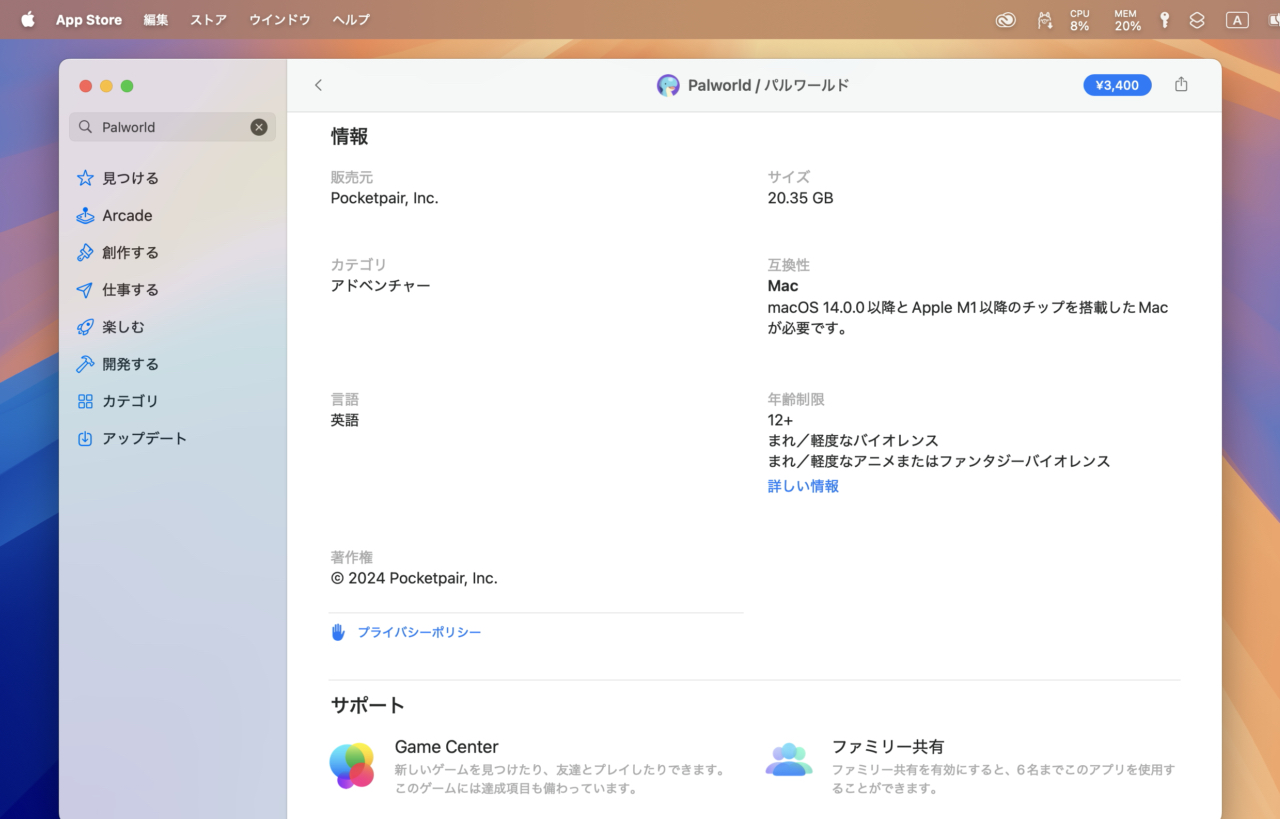This screenshot has width=1280, height=819.
Task: Click the Creative Cloud menu bar icon
Action: 1006,19
